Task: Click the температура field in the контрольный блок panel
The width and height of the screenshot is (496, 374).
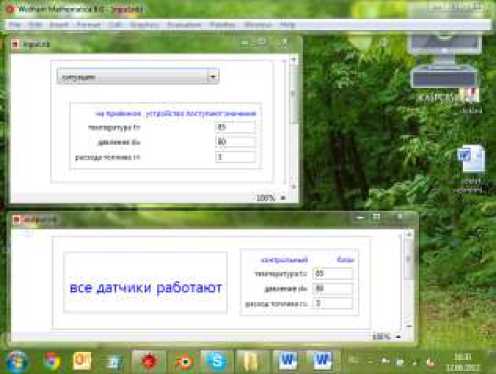Action: [x=333, y=273]
